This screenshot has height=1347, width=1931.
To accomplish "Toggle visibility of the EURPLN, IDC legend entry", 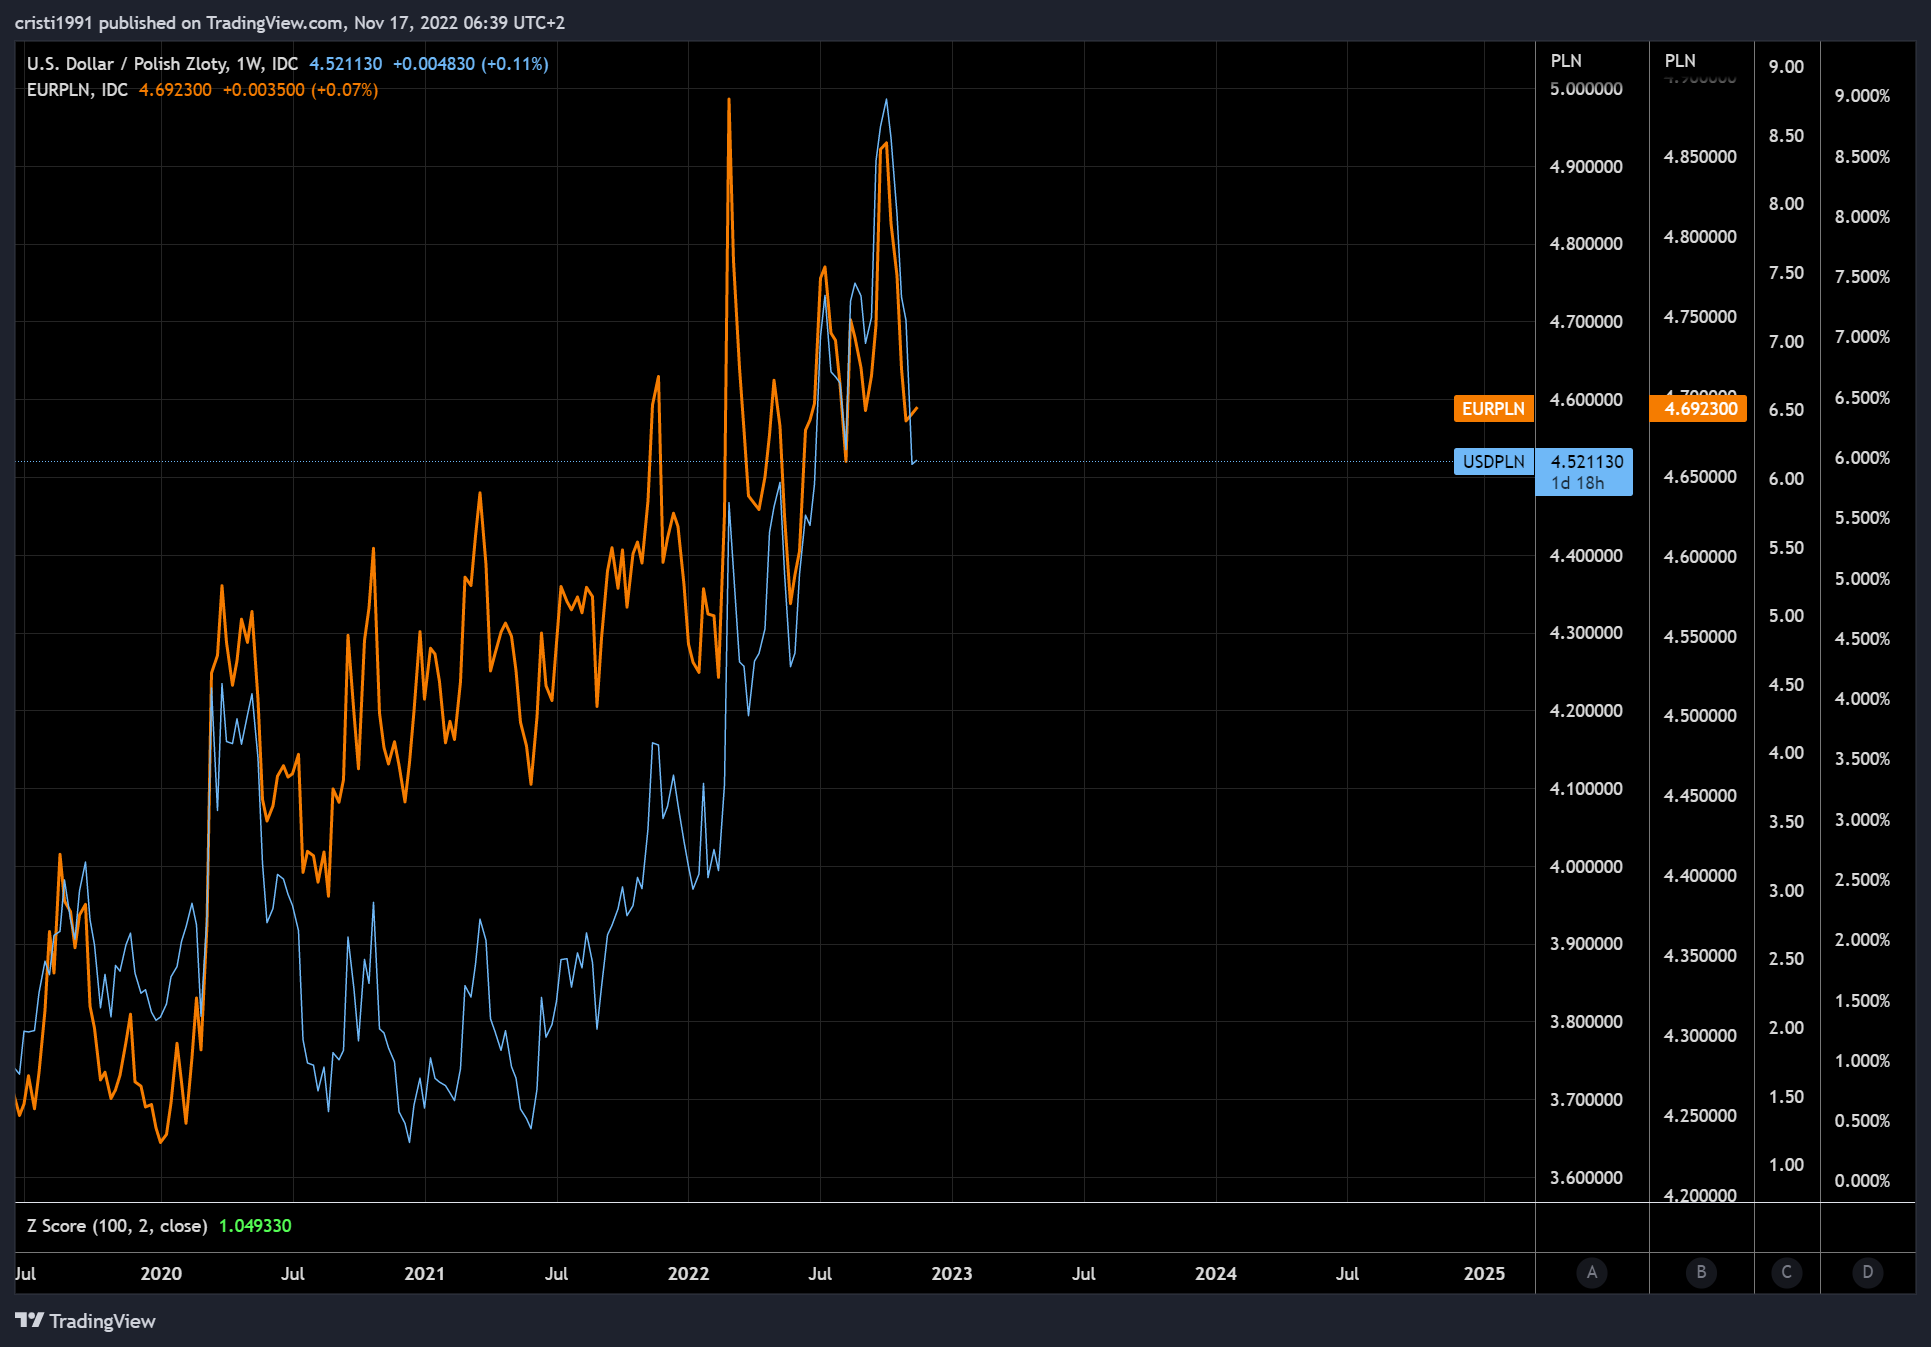I will point(77,89).
